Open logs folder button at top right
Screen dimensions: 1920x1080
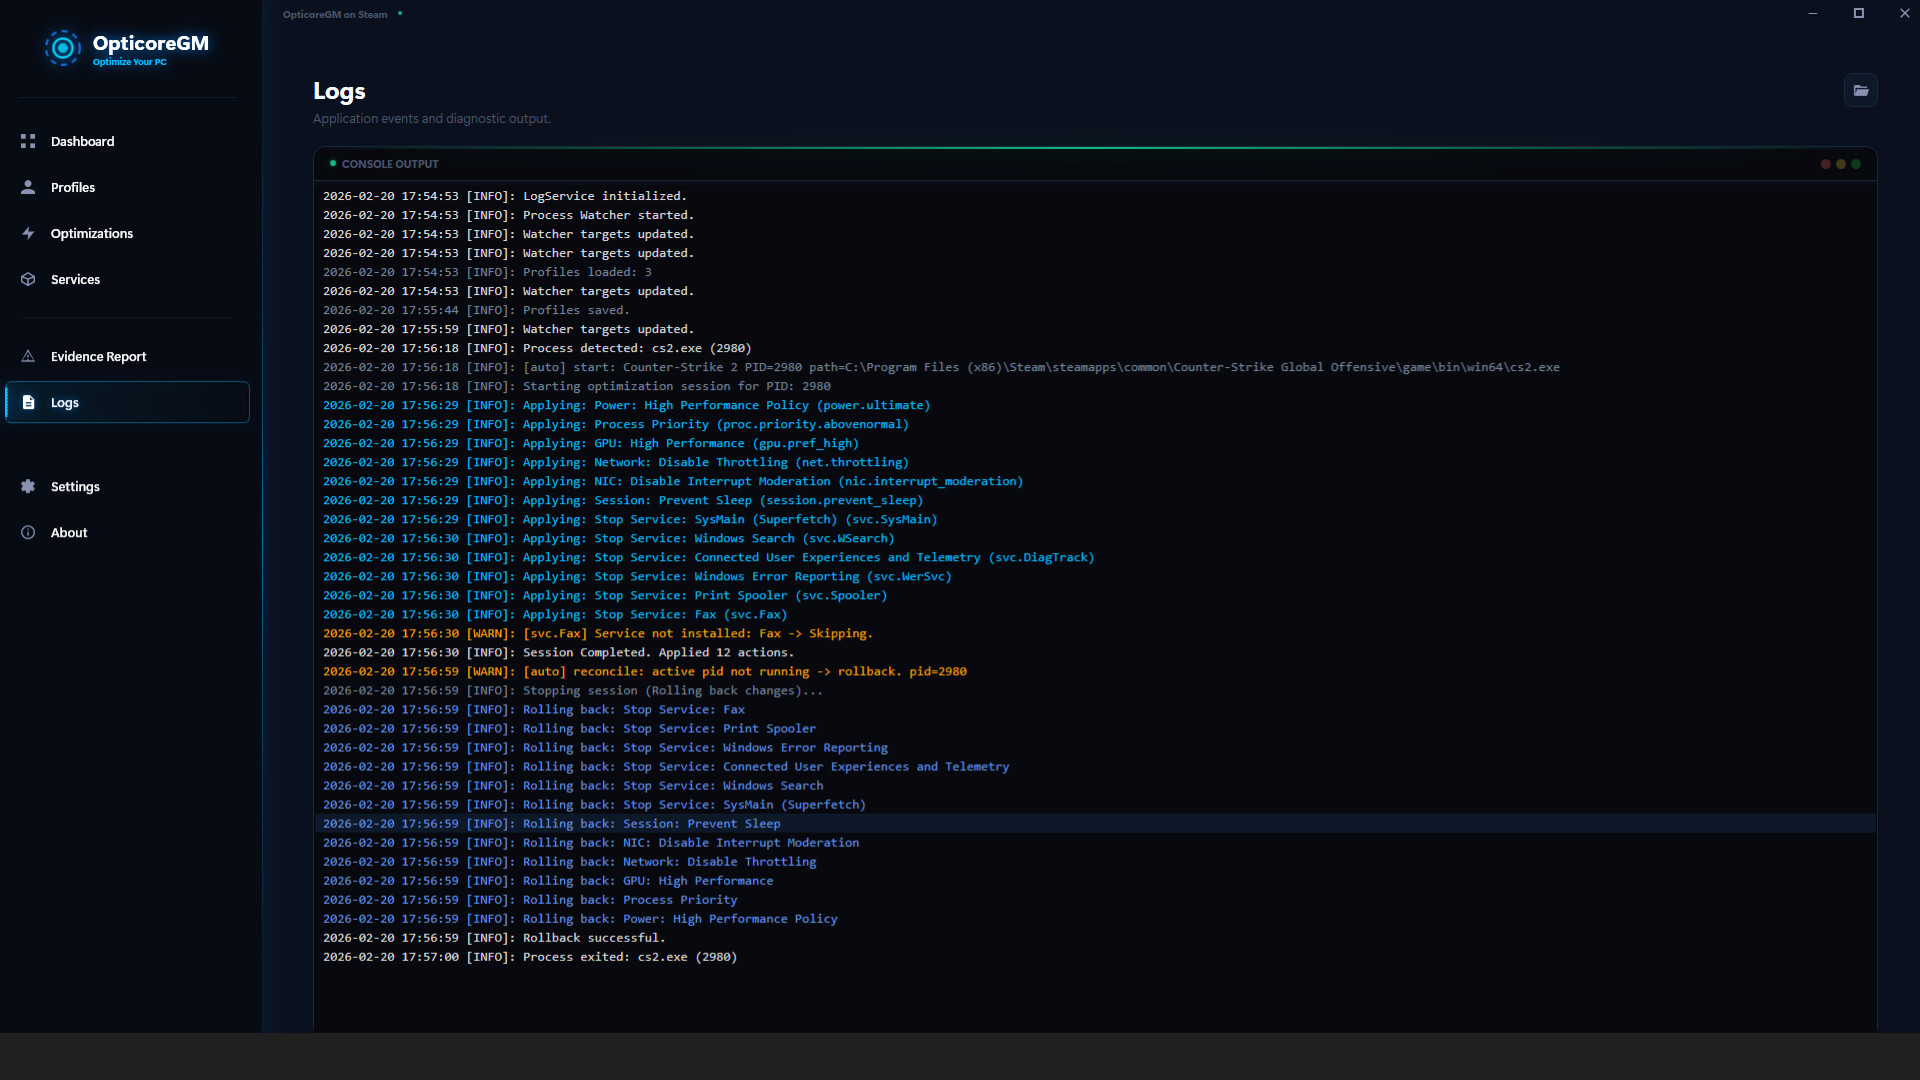click(x=1860, y=90)
